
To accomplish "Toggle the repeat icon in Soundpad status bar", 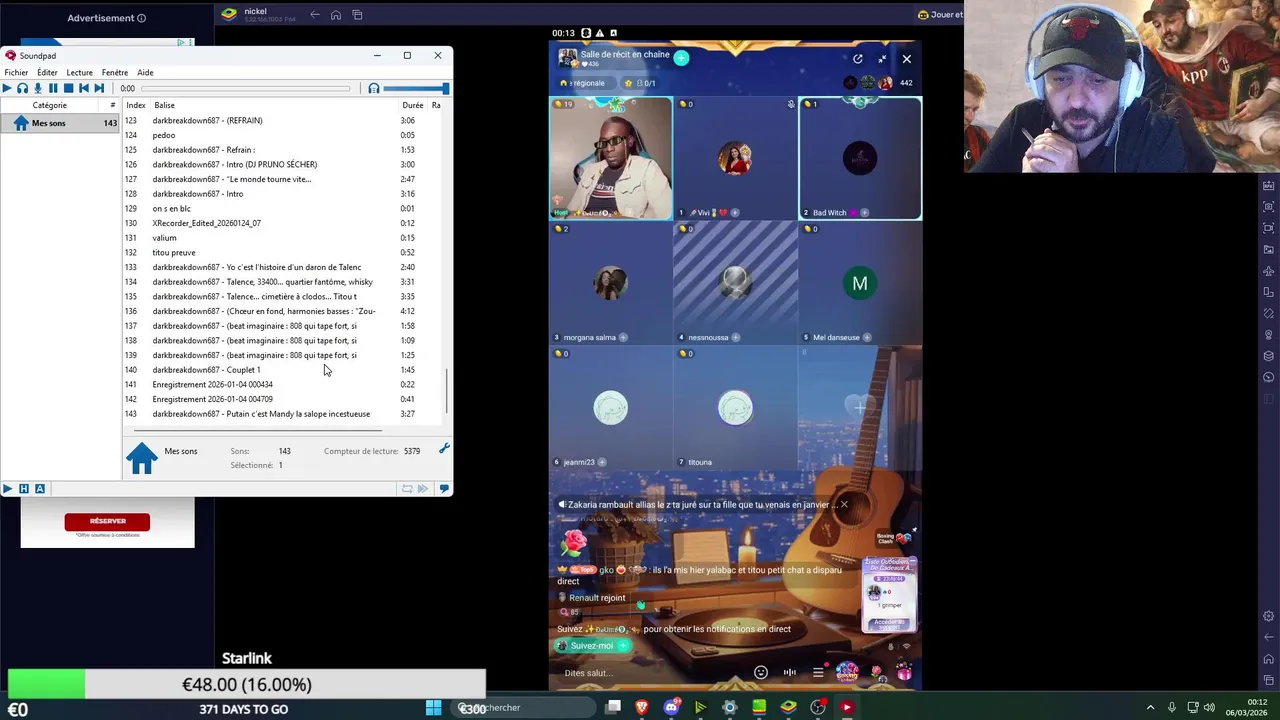I will (407, 489).
